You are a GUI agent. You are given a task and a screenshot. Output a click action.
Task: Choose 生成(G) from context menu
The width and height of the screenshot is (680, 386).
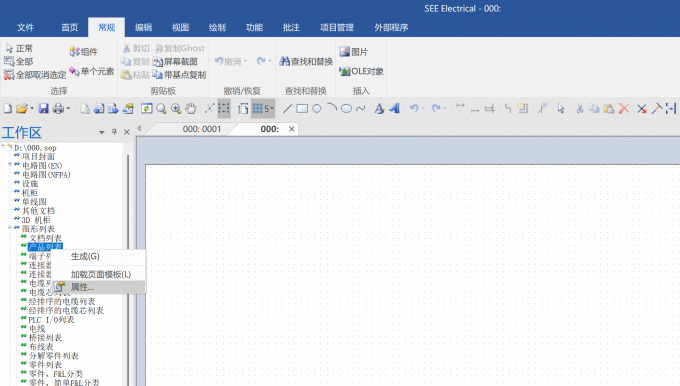coord(98,256)
